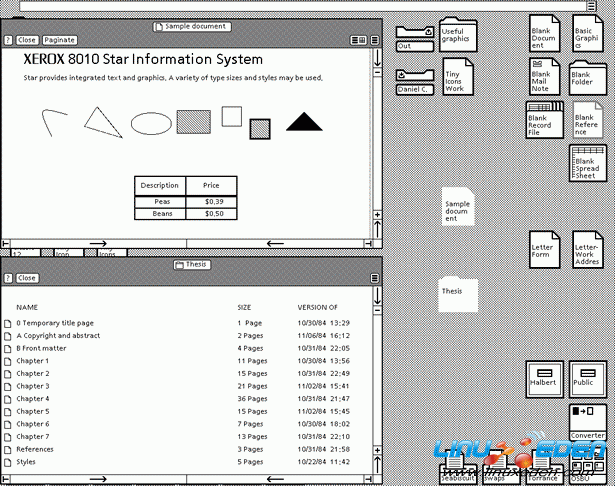
Task: Open the Sample document window menu icon
Action: coord(375,40)
